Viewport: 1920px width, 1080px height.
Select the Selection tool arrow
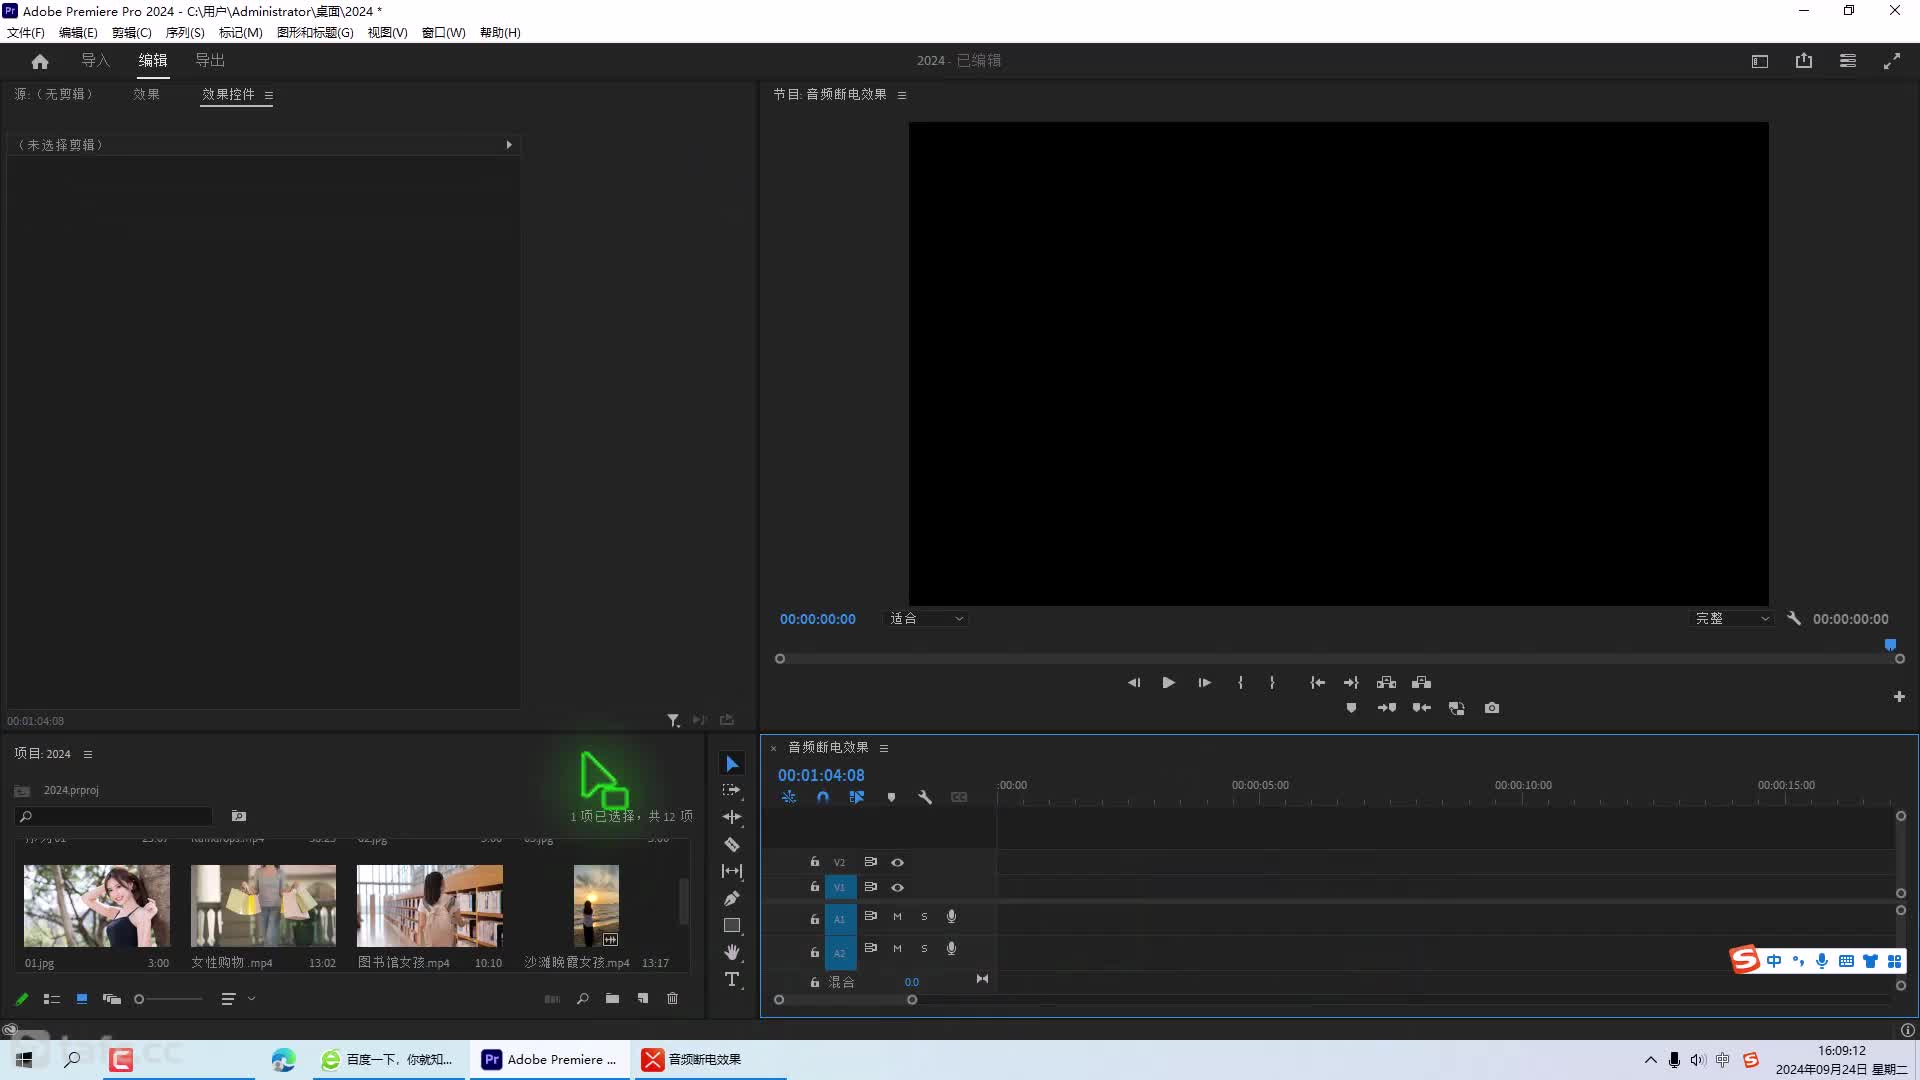[x=732, y=764]
